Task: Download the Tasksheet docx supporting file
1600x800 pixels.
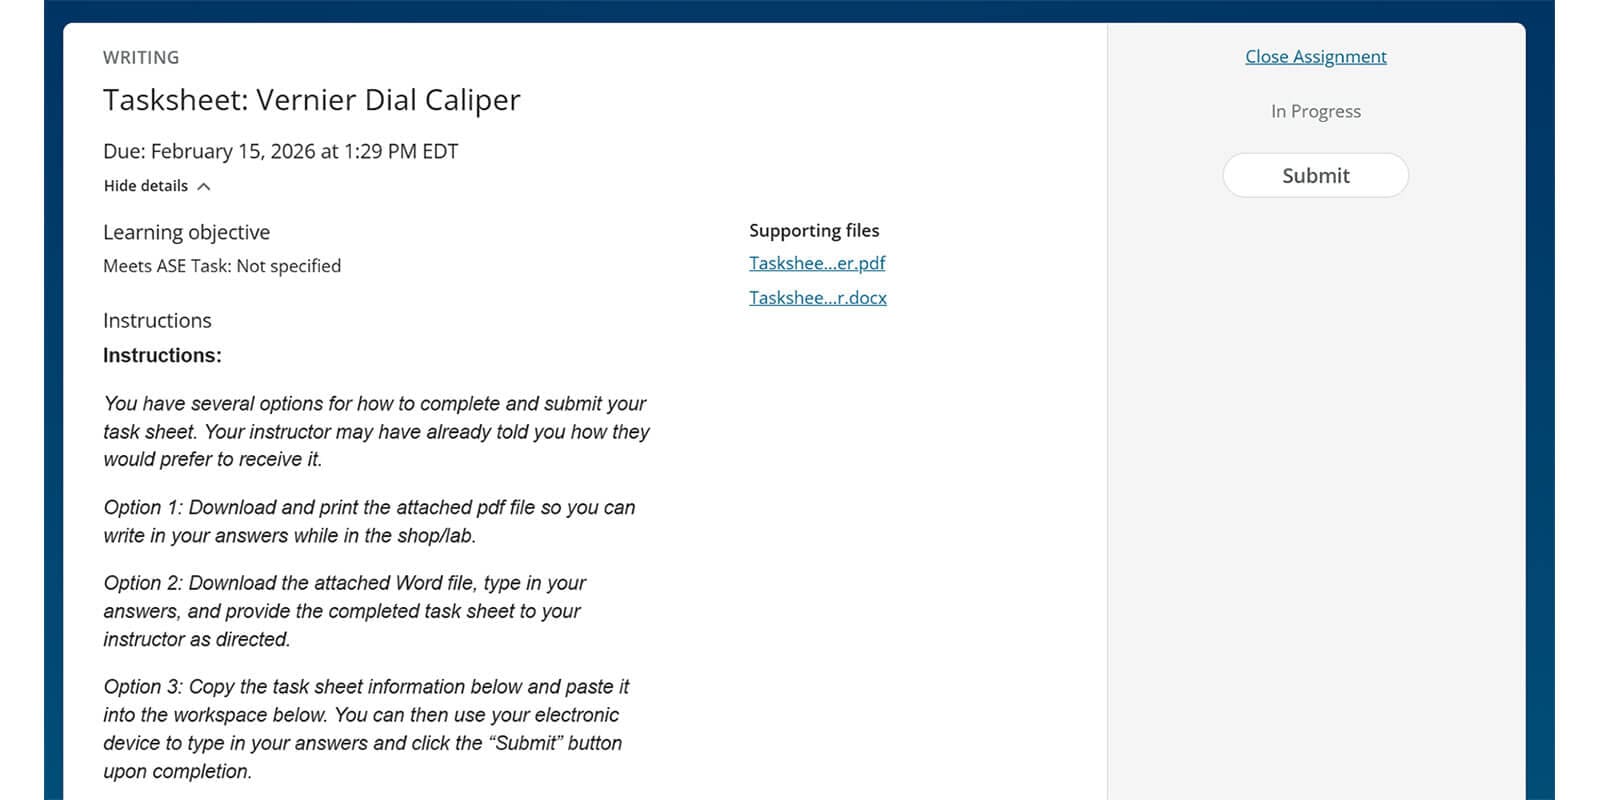Action: [817, 298]
